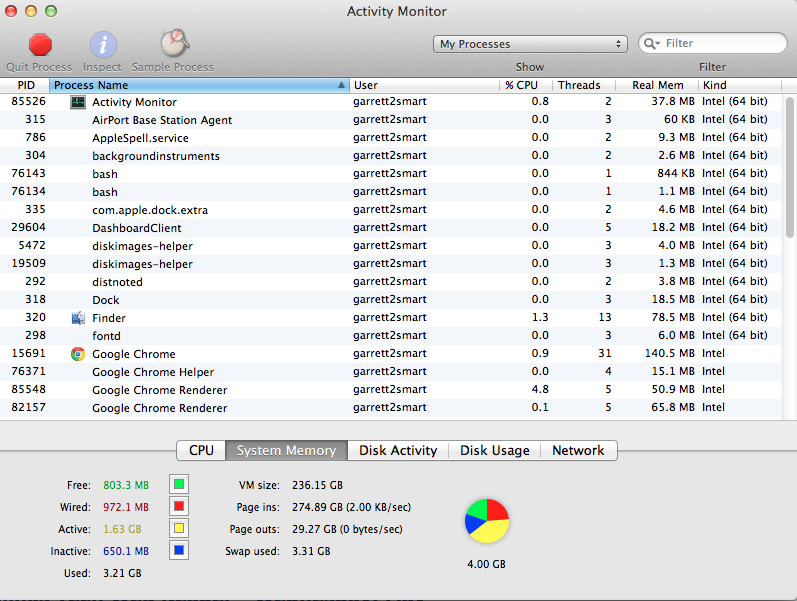Viewport: 797px width, 601px height.
Task: Switch to the Disk Usage tab
Action: click(495, 450)
